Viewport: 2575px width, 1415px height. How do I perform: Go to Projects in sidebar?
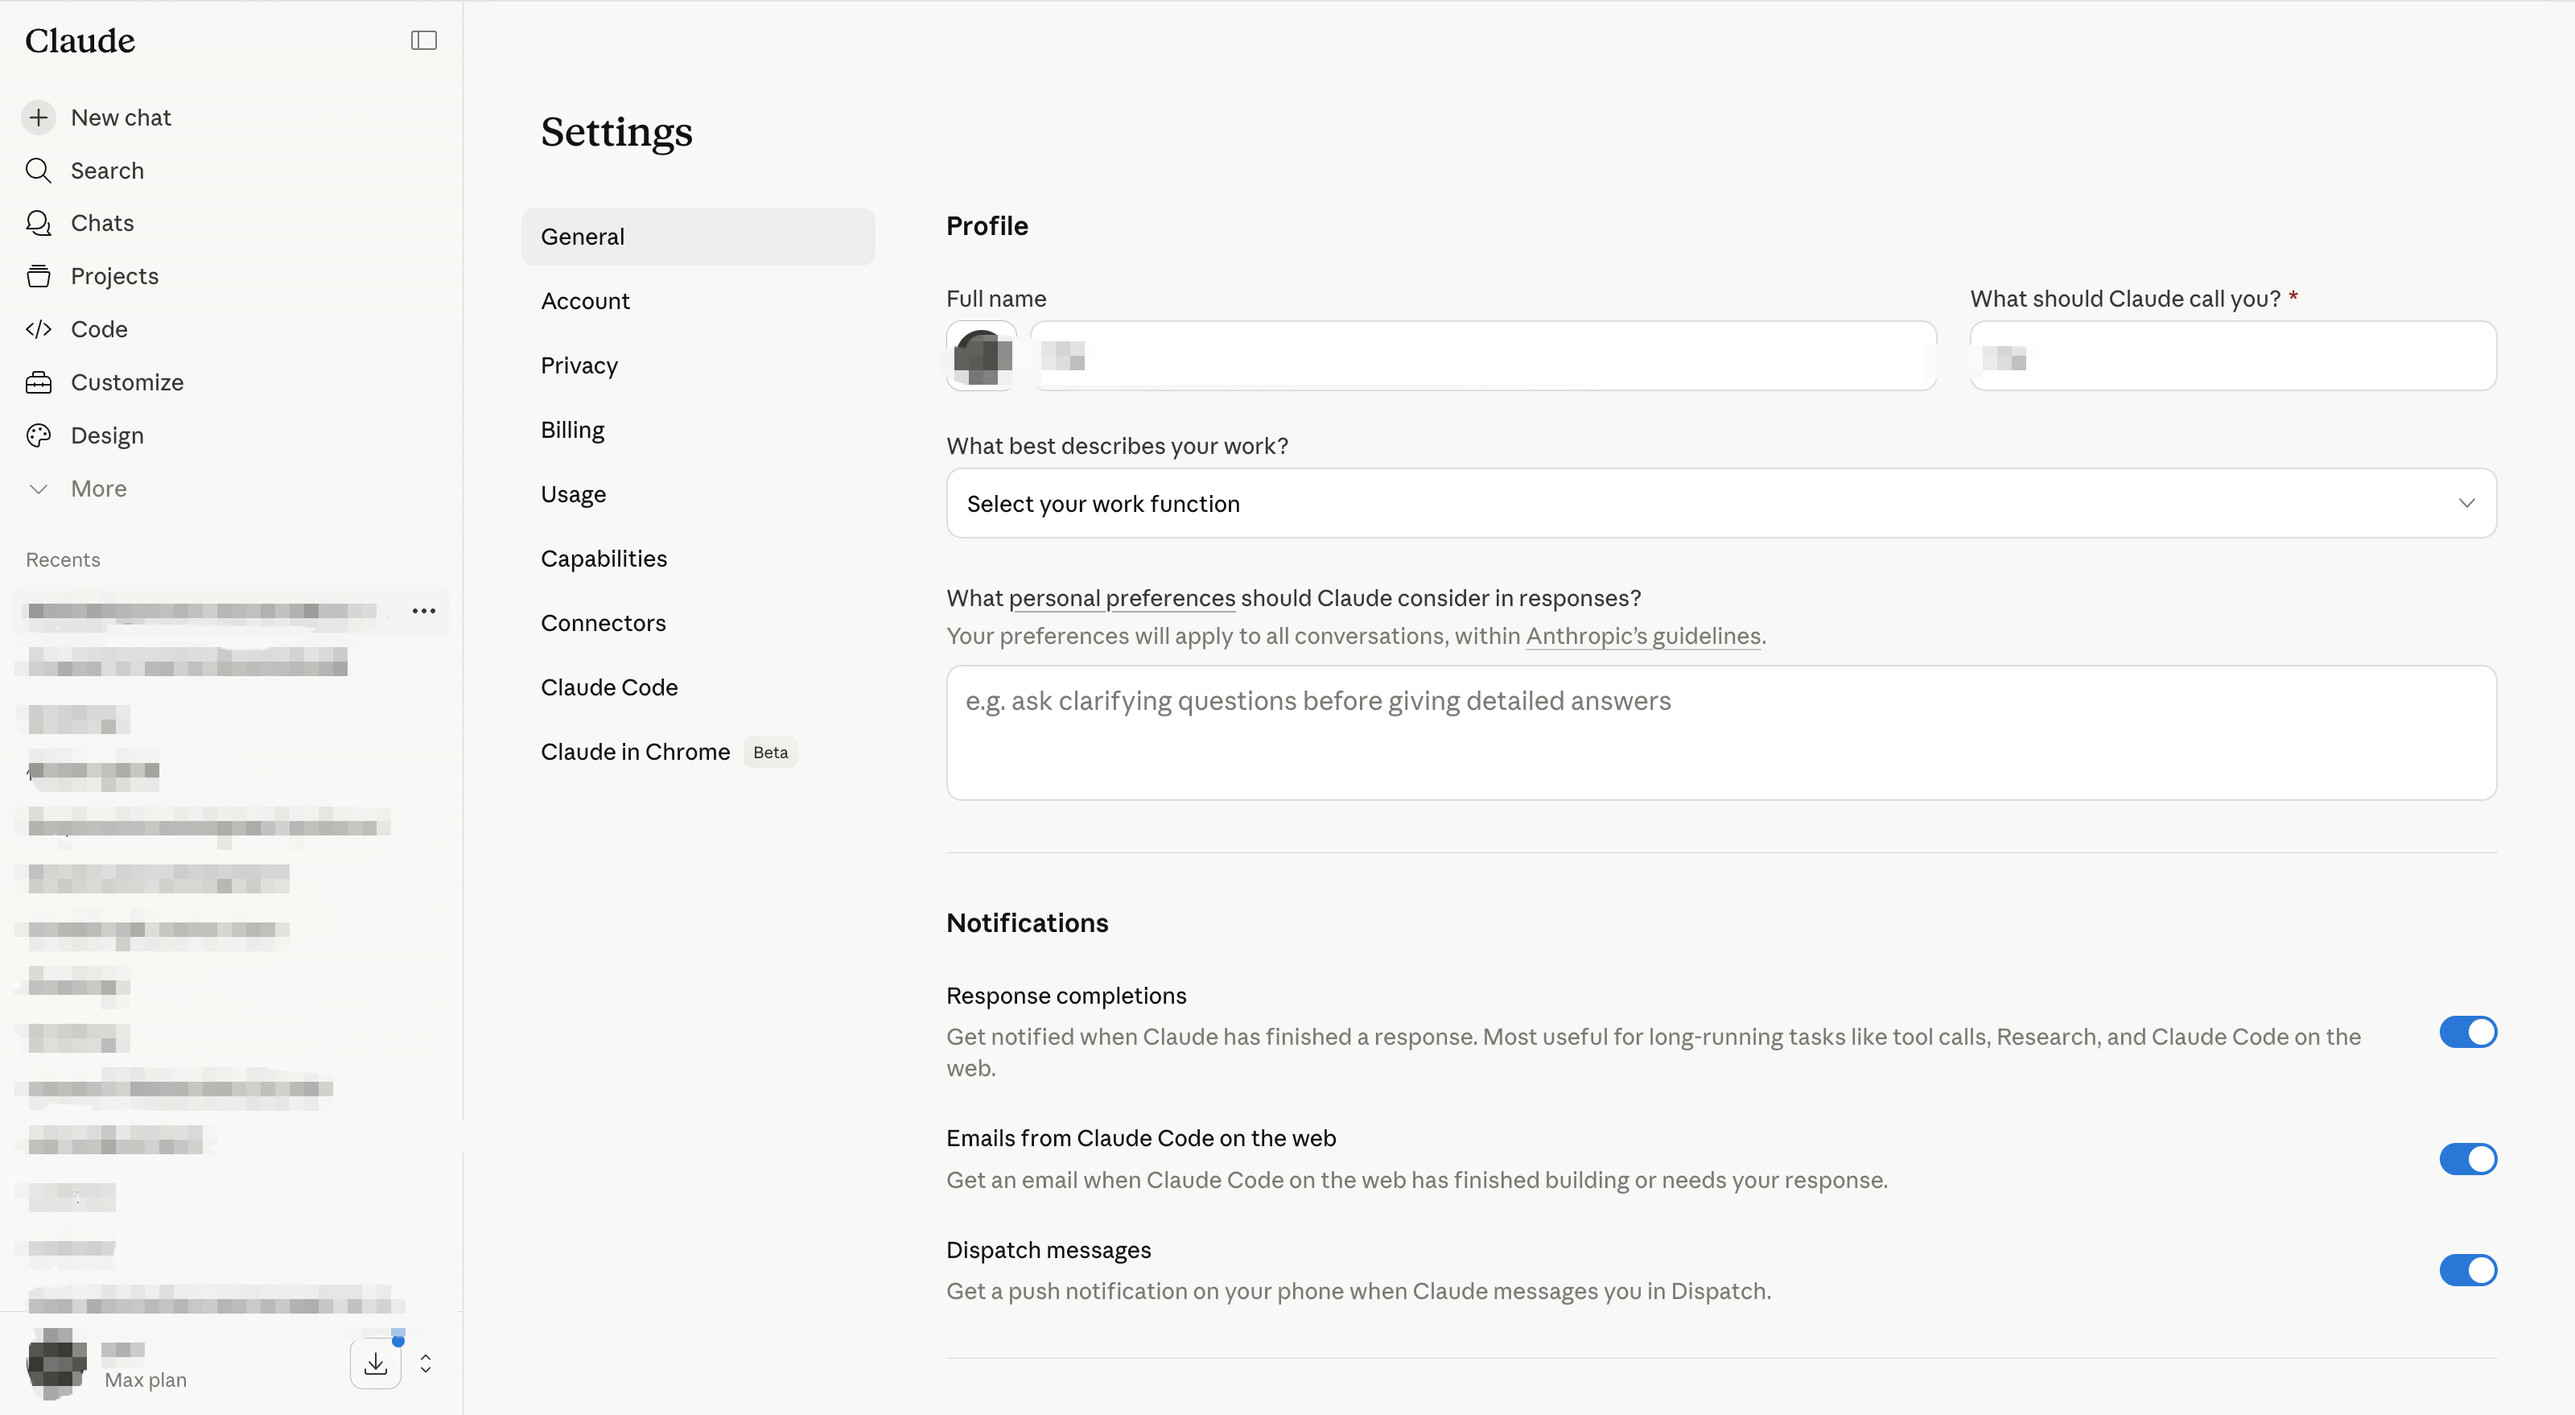pyautogui.click(x=115, y=276)
